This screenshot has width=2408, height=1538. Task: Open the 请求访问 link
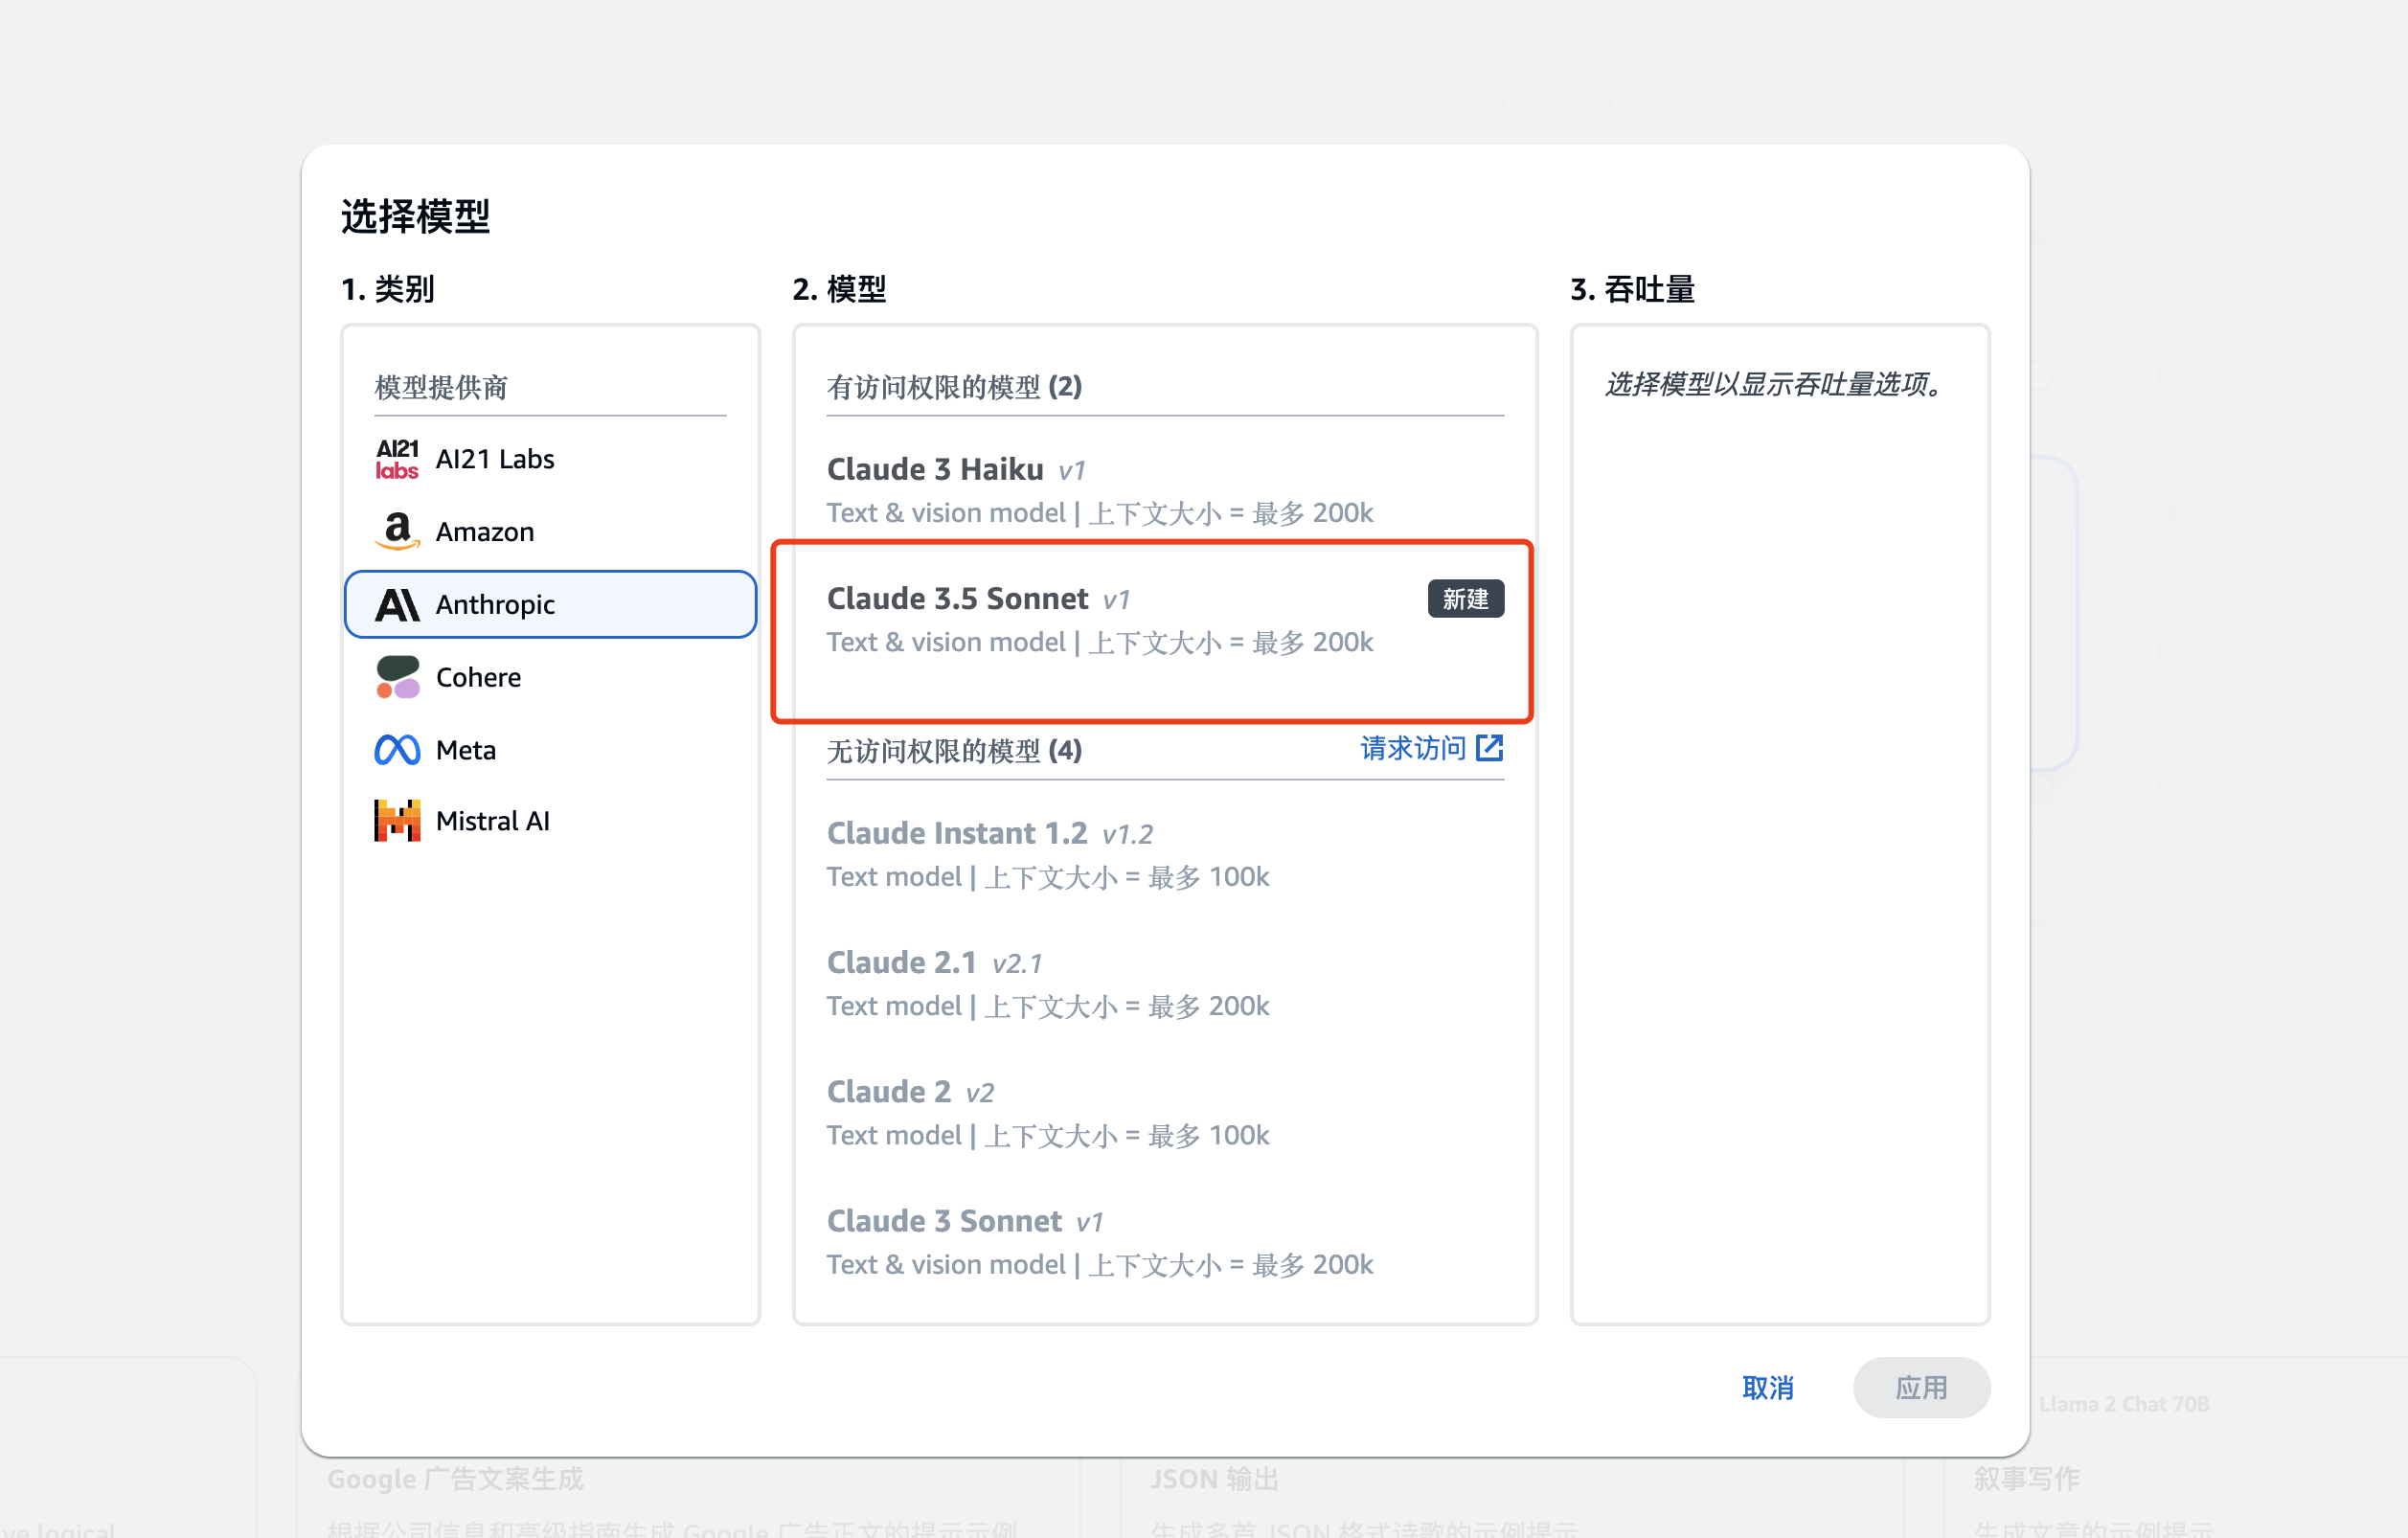[1431, 748]
